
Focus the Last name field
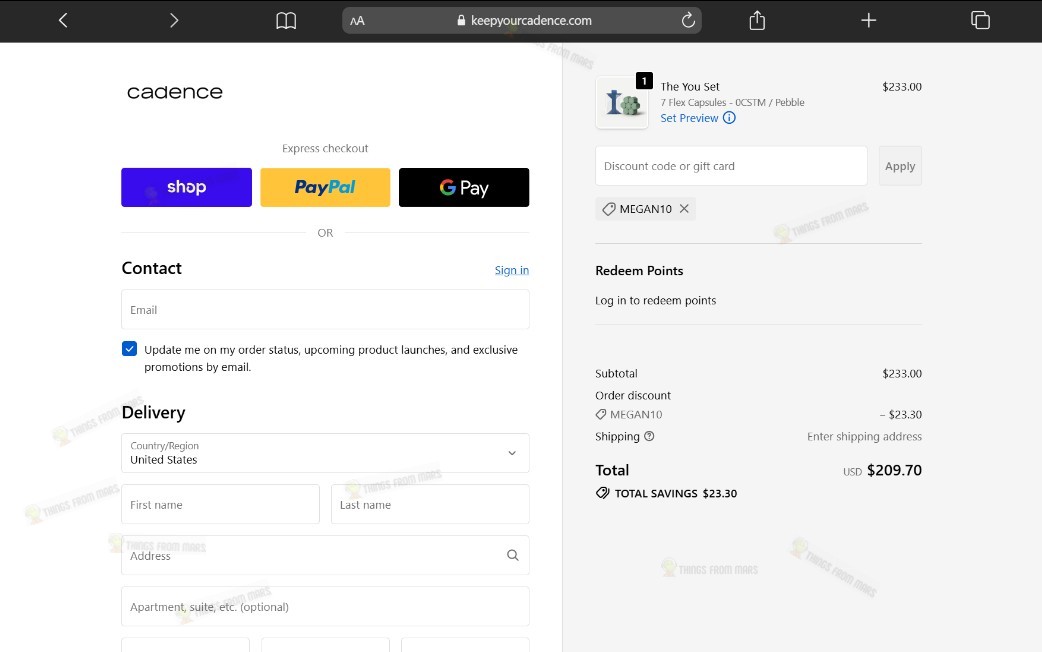coord(430,504)
